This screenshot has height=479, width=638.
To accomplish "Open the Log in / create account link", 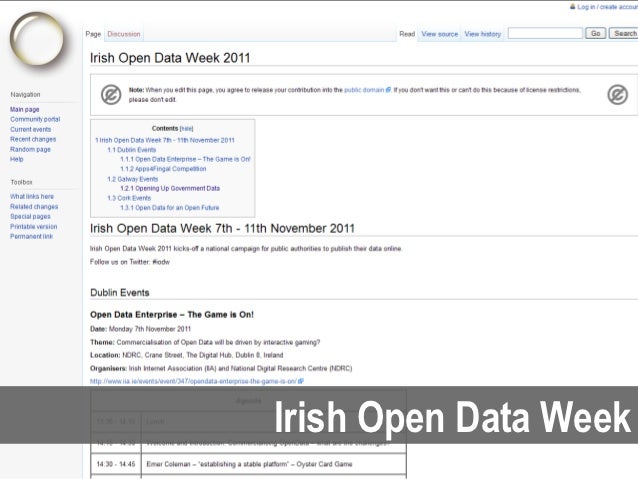I will click(607, 7).
